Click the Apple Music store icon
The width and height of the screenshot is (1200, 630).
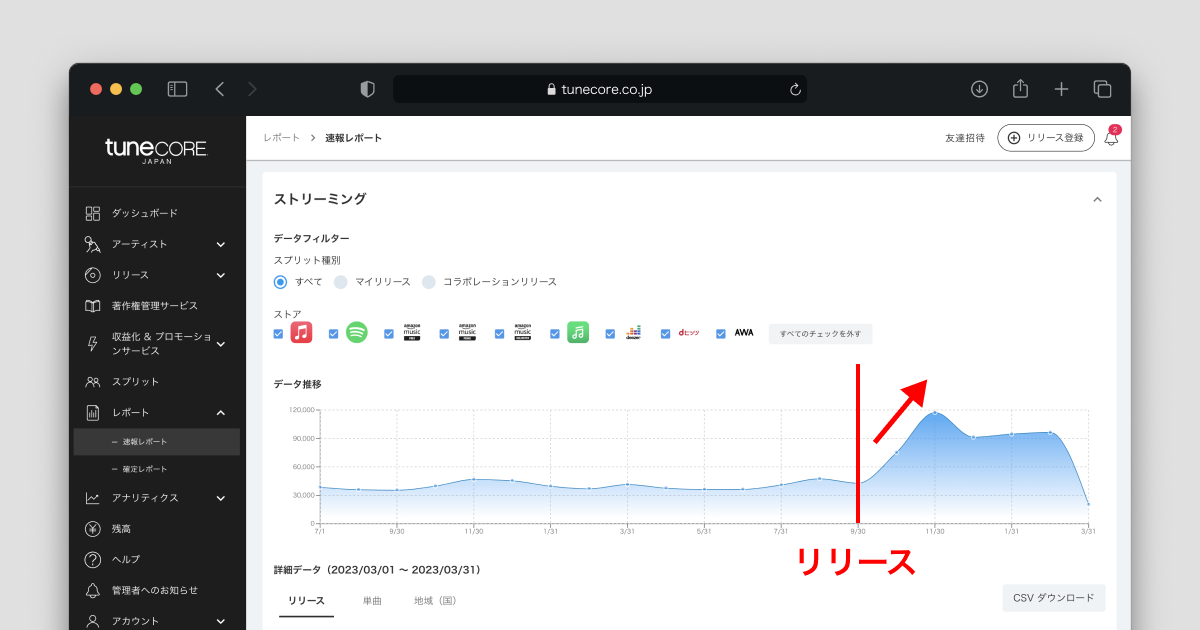[x=301, y=333]
